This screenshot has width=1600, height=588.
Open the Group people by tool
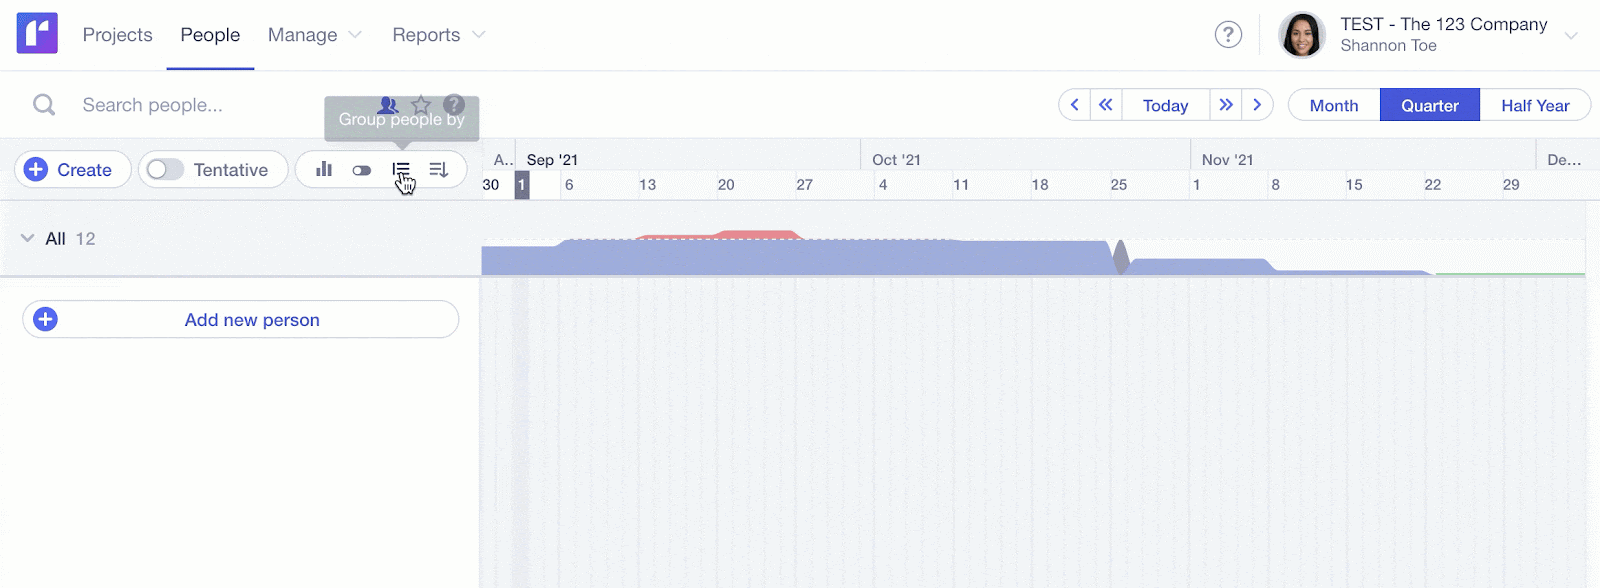pyautogui.click(x=401, y=169)
